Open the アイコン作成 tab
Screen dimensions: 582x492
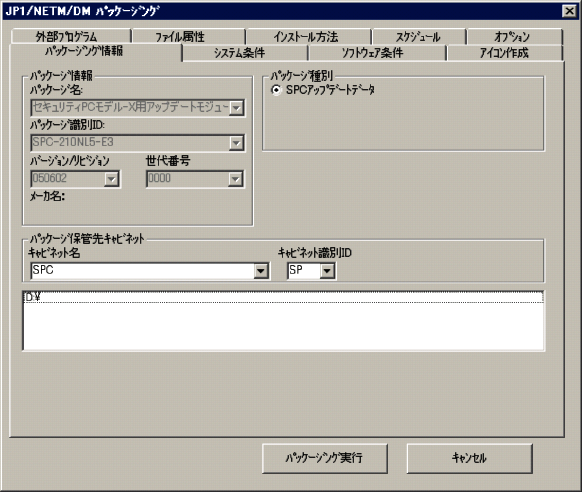pyautogui.click(x=505, y=53)
